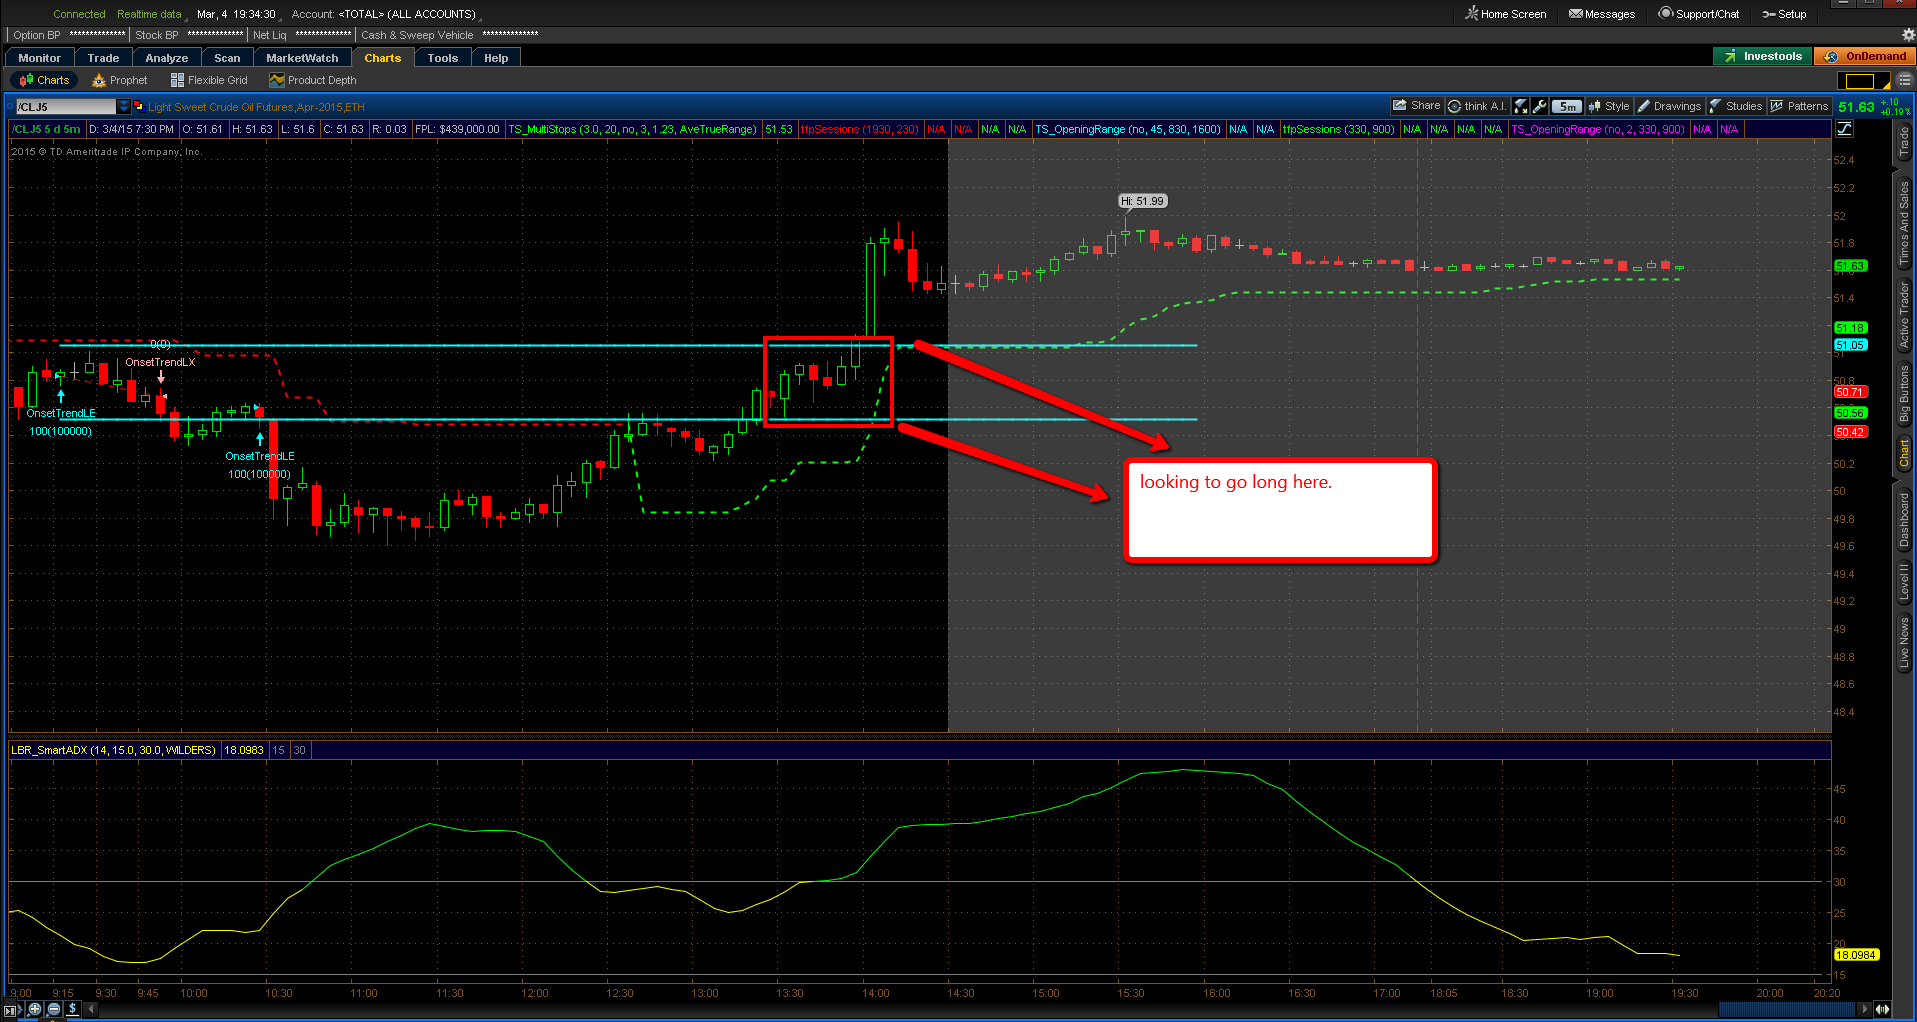Launch OnDemand mode
1917x1022 pixels.
(1866, 57)
